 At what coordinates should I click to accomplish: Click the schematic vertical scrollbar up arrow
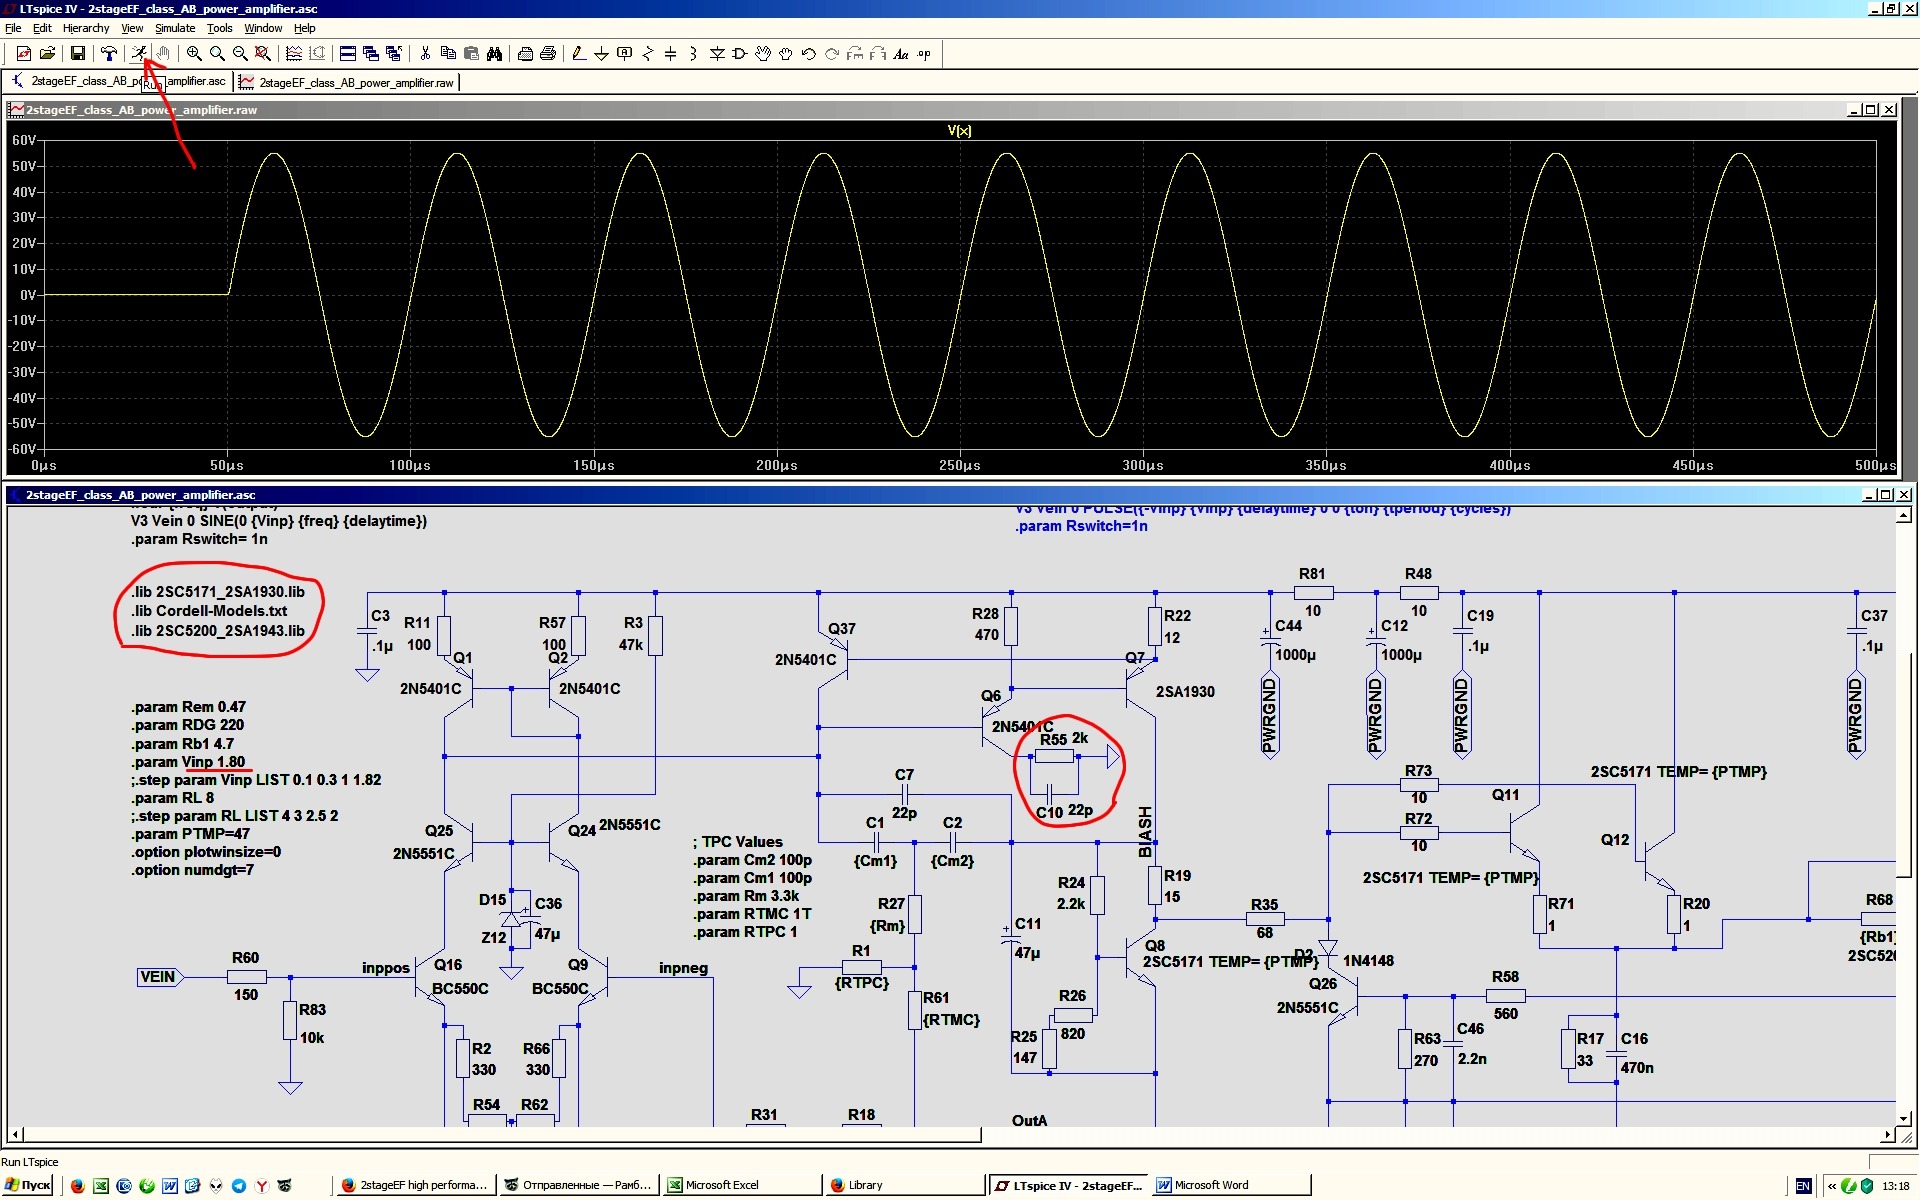[1903, 516]
